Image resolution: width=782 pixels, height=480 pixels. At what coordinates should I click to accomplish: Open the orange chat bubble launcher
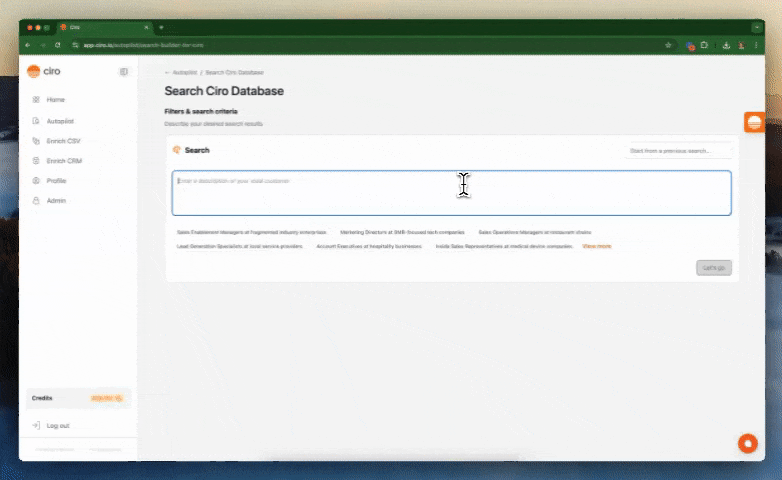click(748, 444)
